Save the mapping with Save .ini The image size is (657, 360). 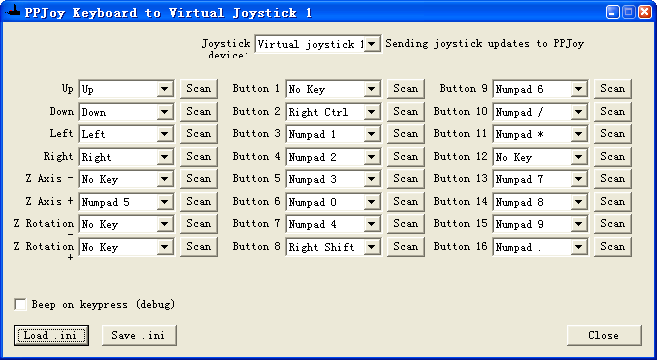139,335
